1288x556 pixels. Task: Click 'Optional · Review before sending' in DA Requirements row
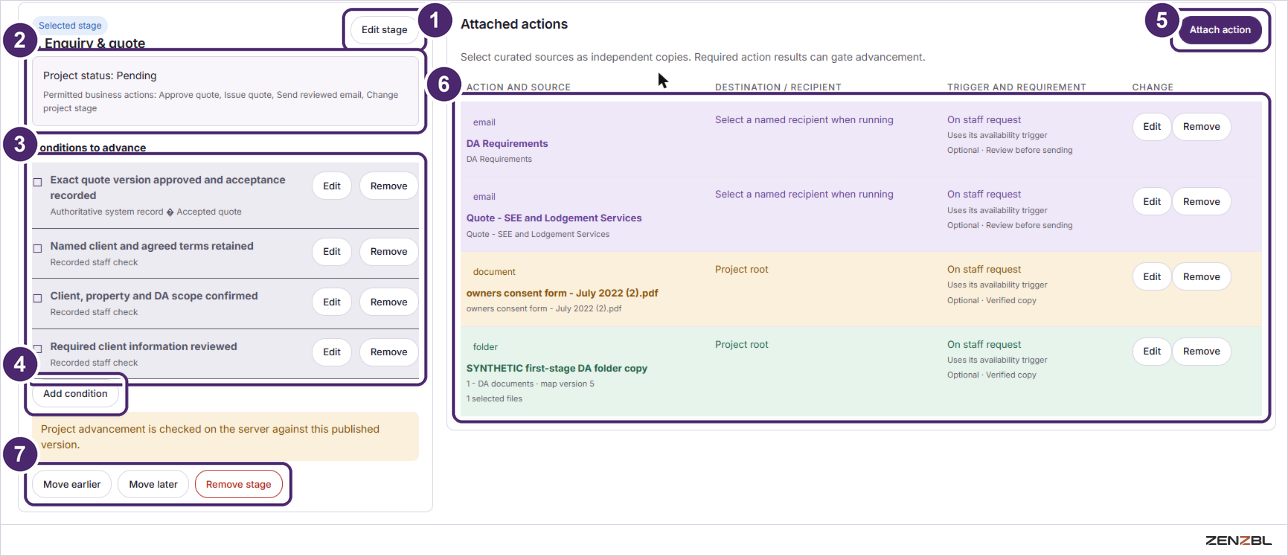click(1010, 151)
